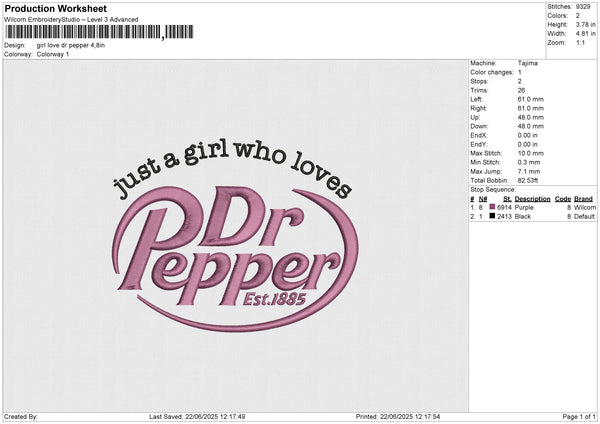This screenshot has height=424, width=600.
Task: Click the Trims value 26
Action: click(x=521, y=90)
